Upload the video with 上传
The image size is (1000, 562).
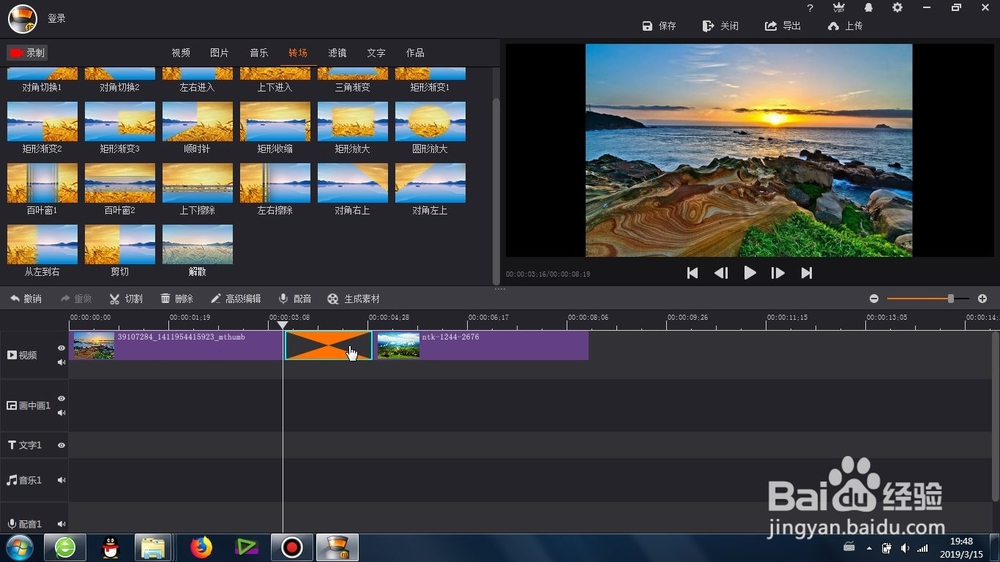click(x=845, y=26)
